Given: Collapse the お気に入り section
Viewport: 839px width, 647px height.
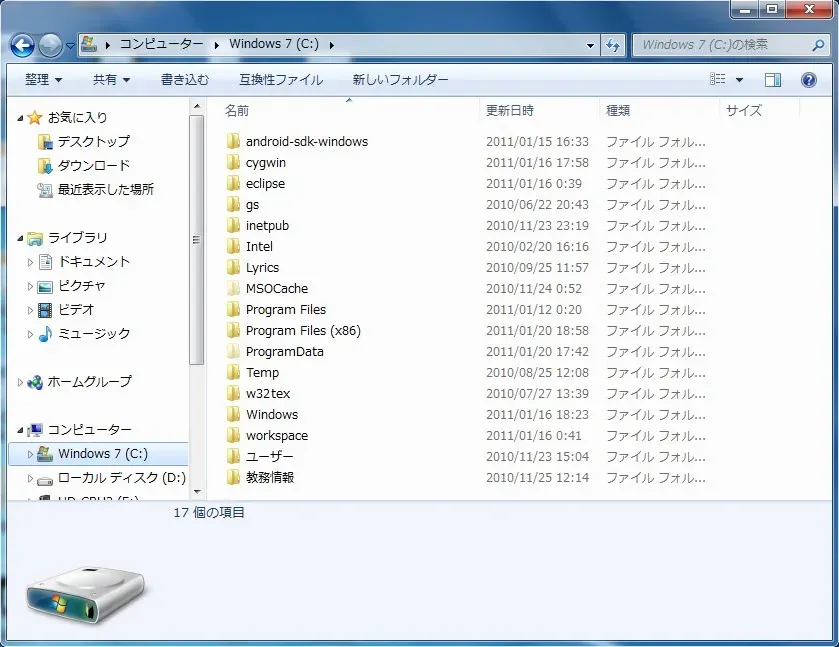Looking at the screenshot, I should click(x=21, y=118).
